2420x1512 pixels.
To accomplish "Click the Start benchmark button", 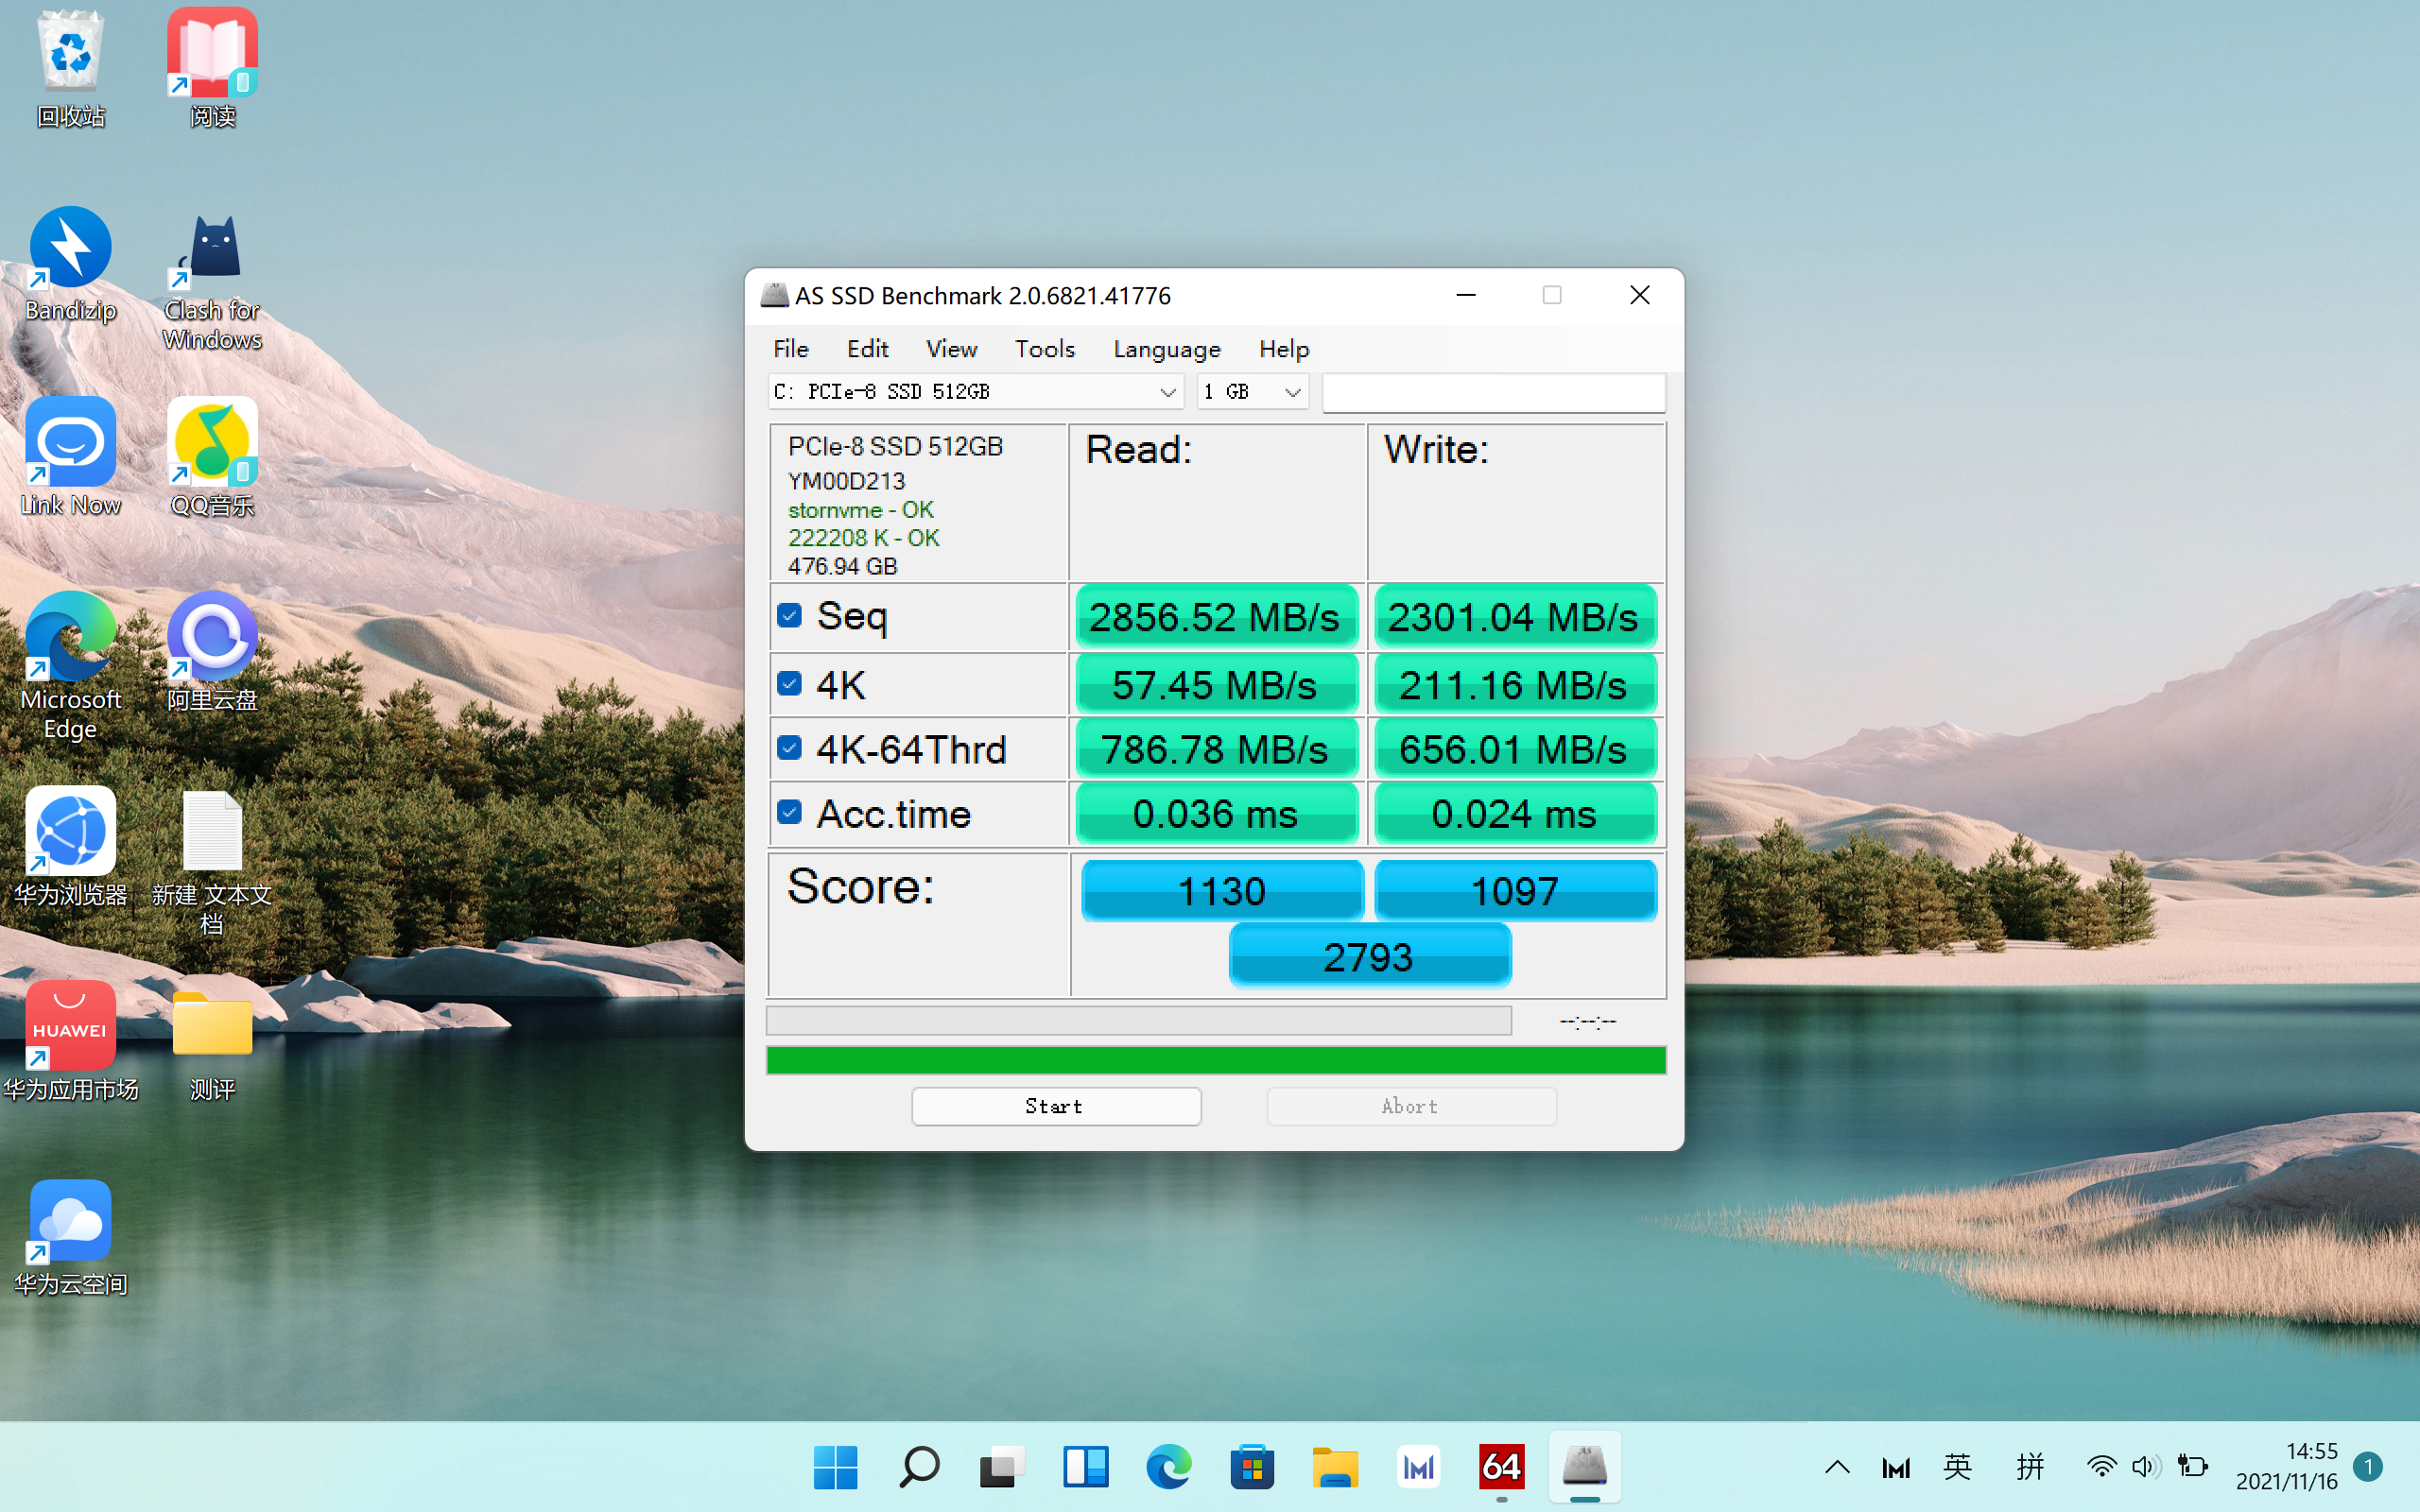I will [1054, 1107].
